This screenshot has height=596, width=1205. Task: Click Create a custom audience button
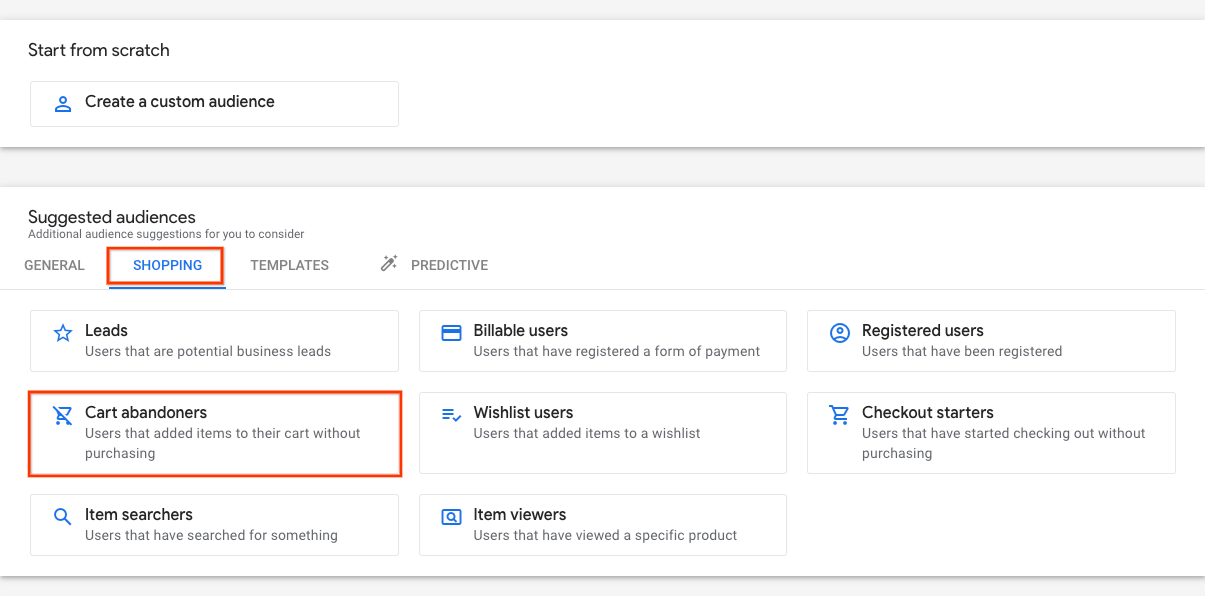(x=214, y=104)
